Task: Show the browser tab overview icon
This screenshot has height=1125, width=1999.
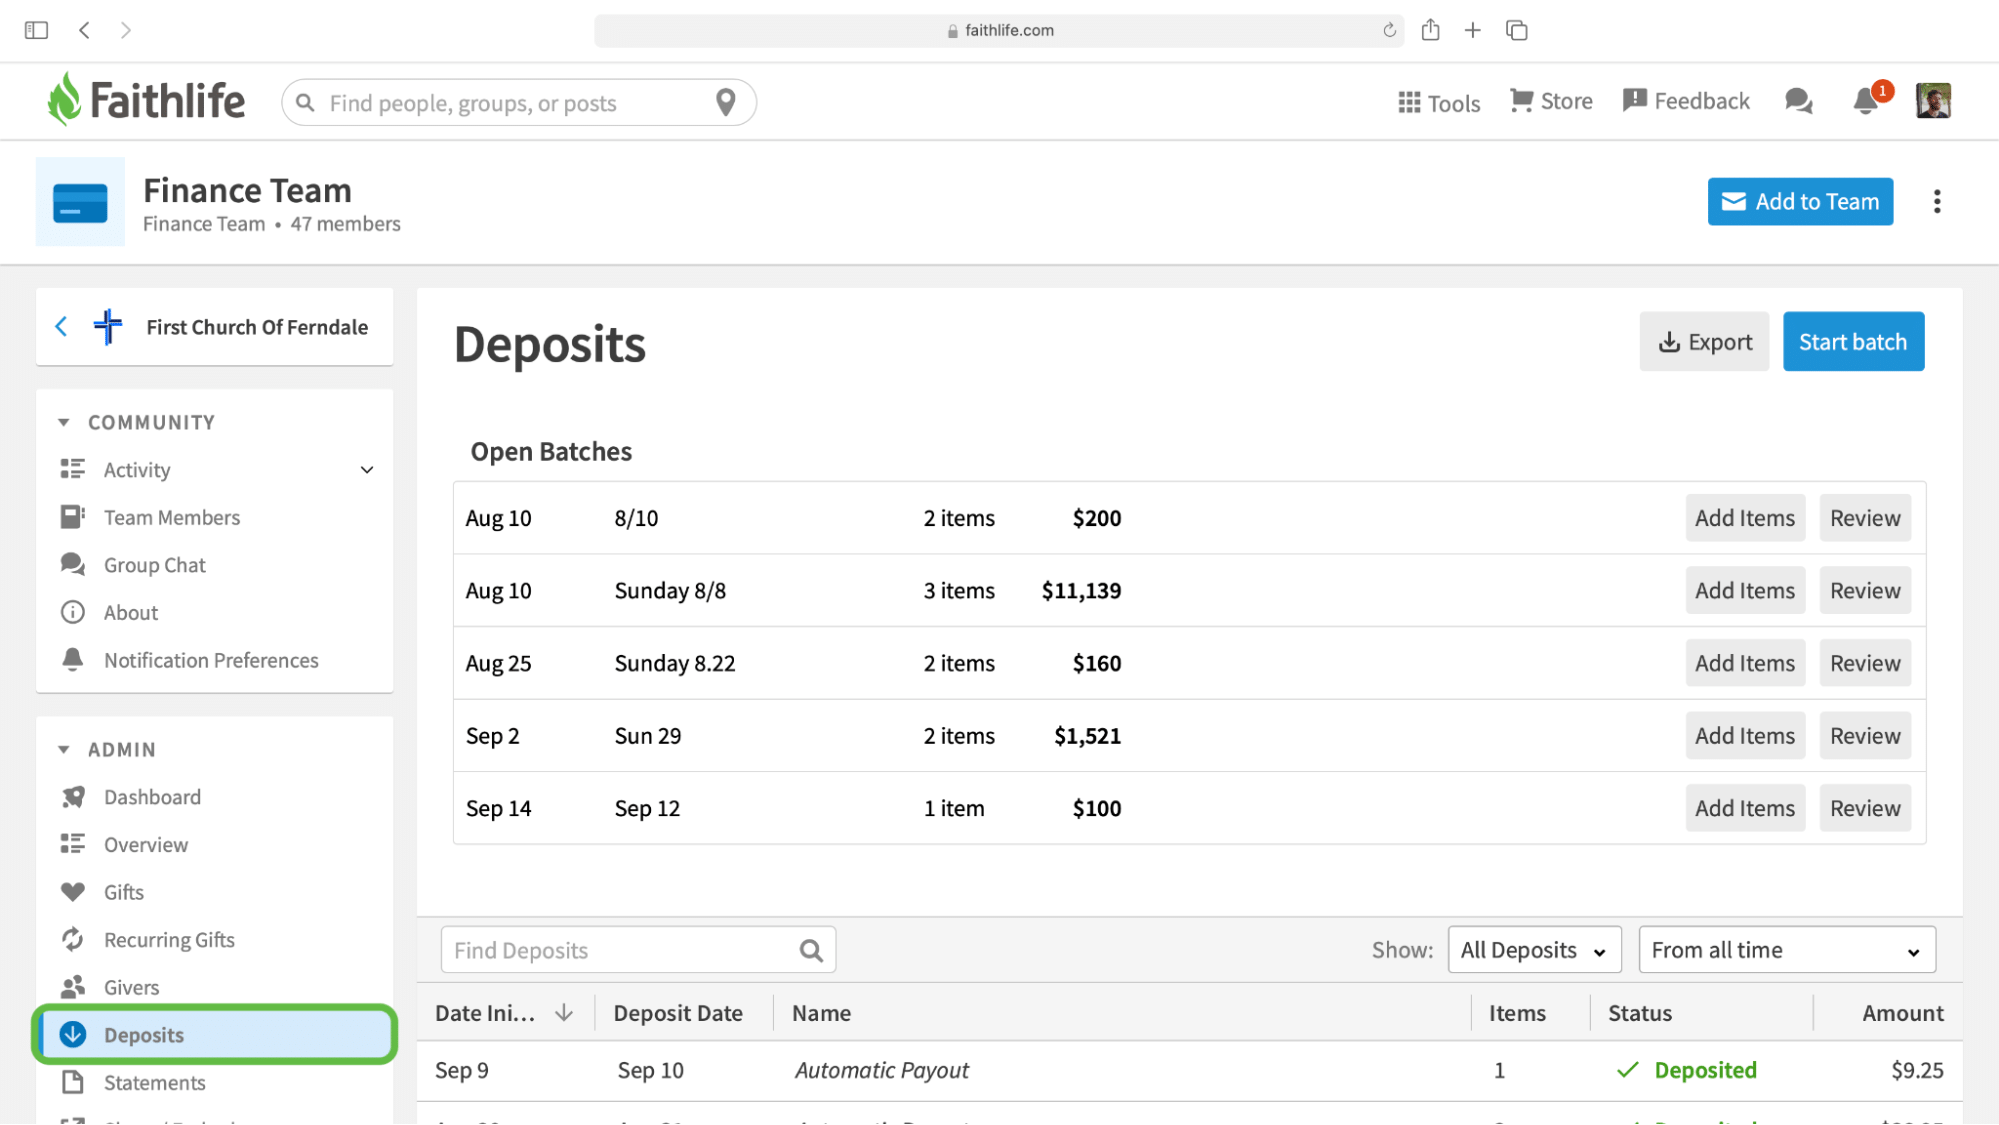Action: point(1517,30)
